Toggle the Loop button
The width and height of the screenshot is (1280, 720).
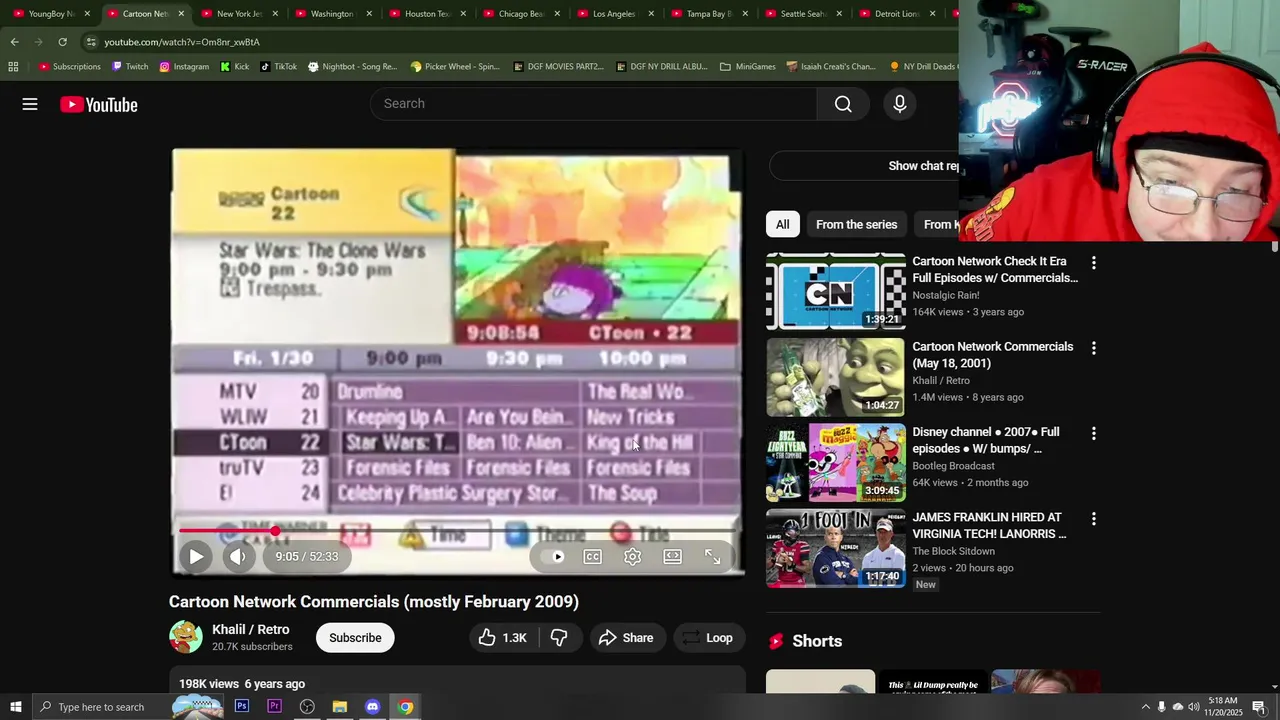[x=708, y=638]
